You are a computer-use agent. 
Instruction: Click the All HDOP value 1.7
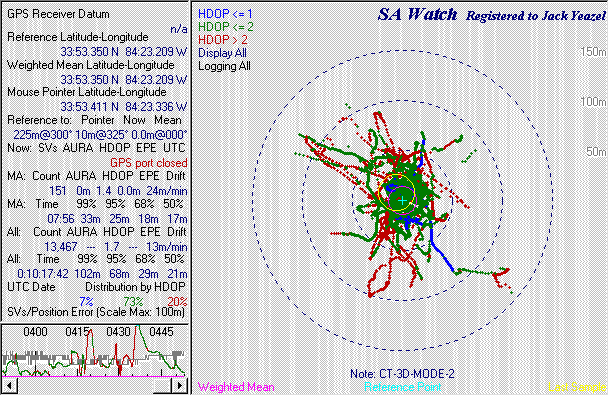111,247
